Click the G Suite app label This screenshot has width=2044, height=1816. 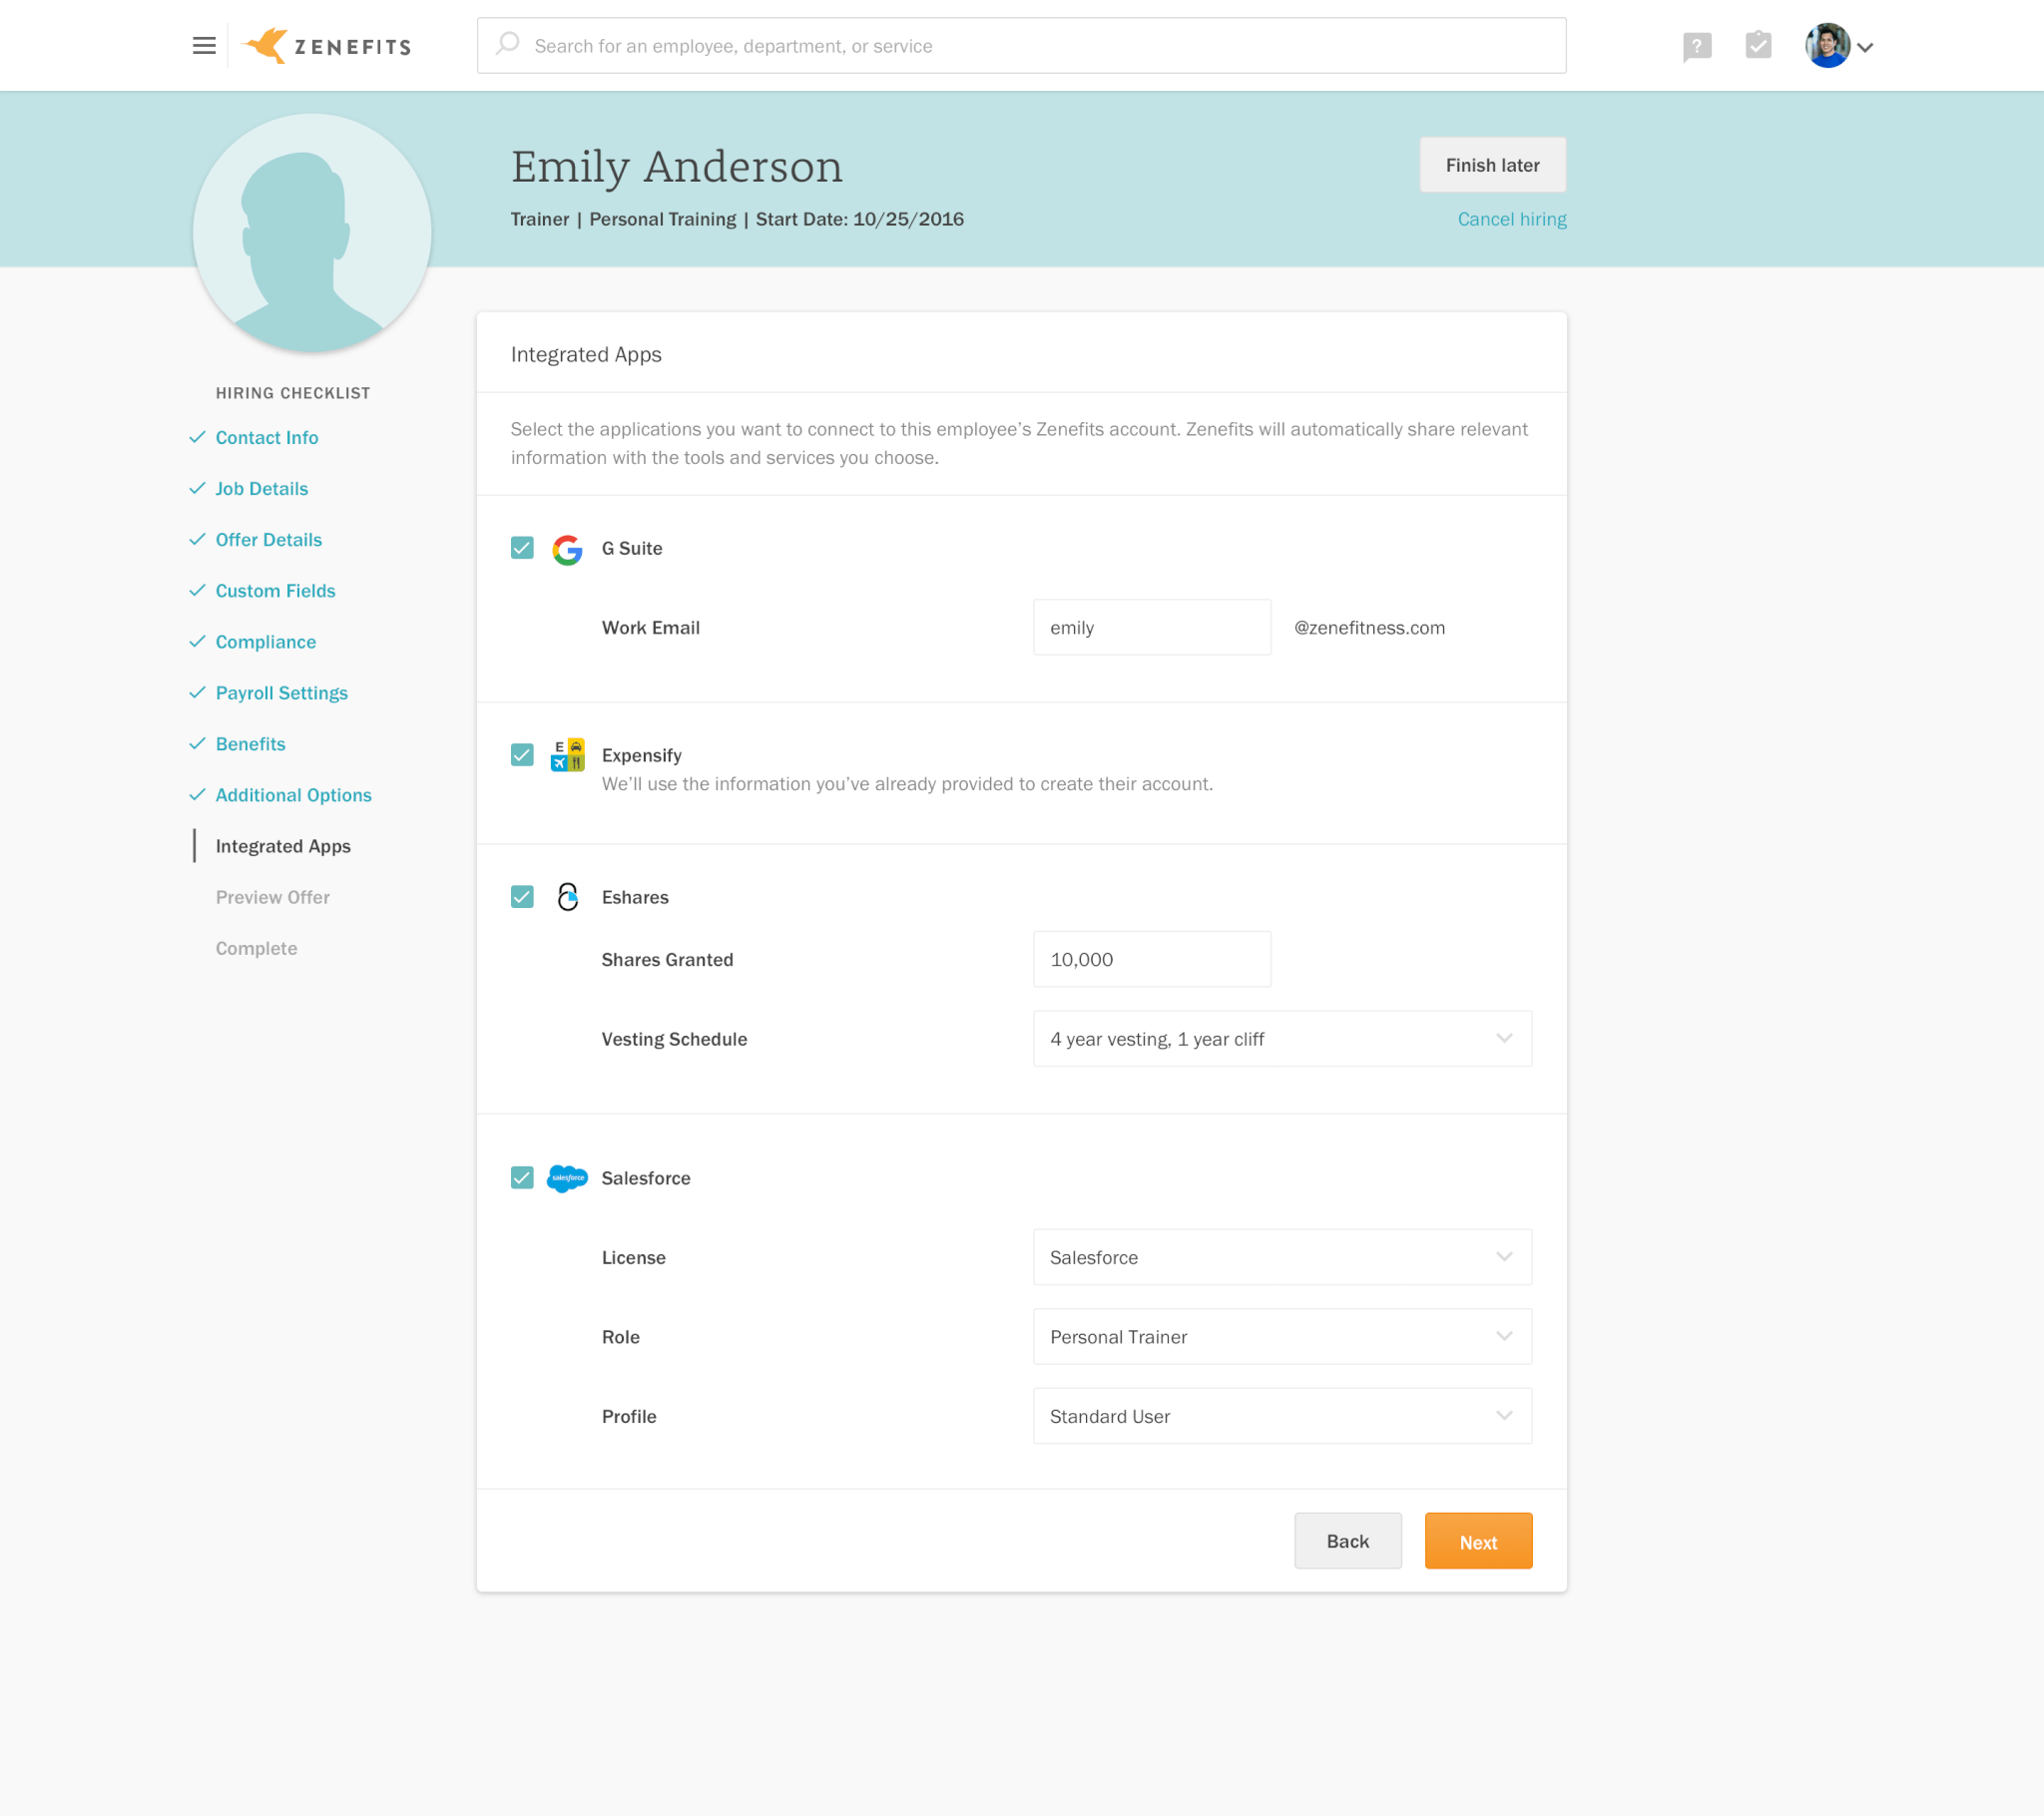632,548
